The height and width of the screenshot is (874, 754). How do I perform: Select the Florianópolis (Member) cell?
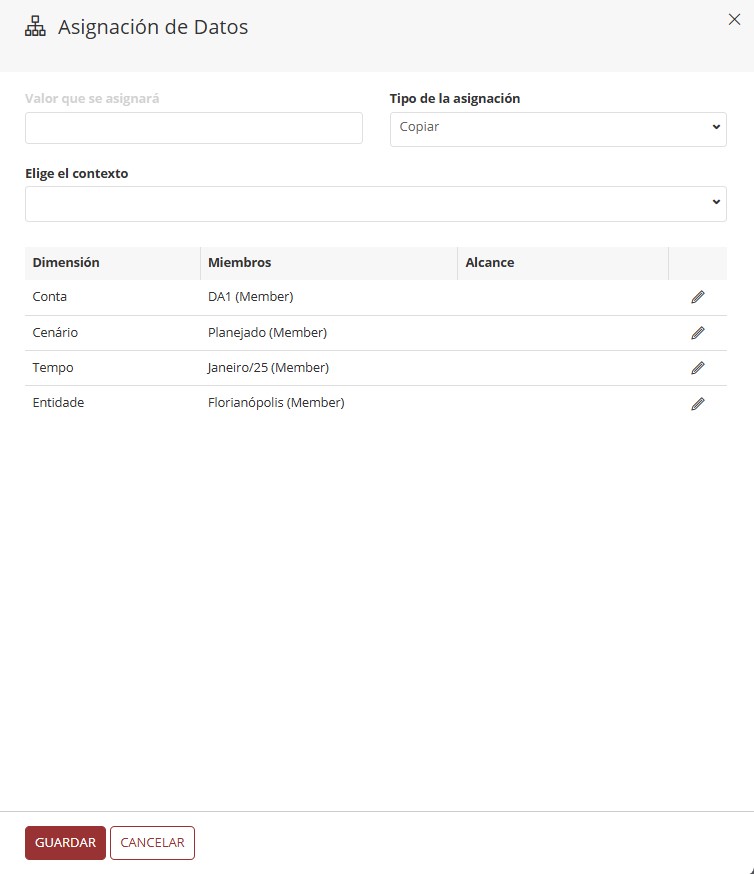[276, 402]
